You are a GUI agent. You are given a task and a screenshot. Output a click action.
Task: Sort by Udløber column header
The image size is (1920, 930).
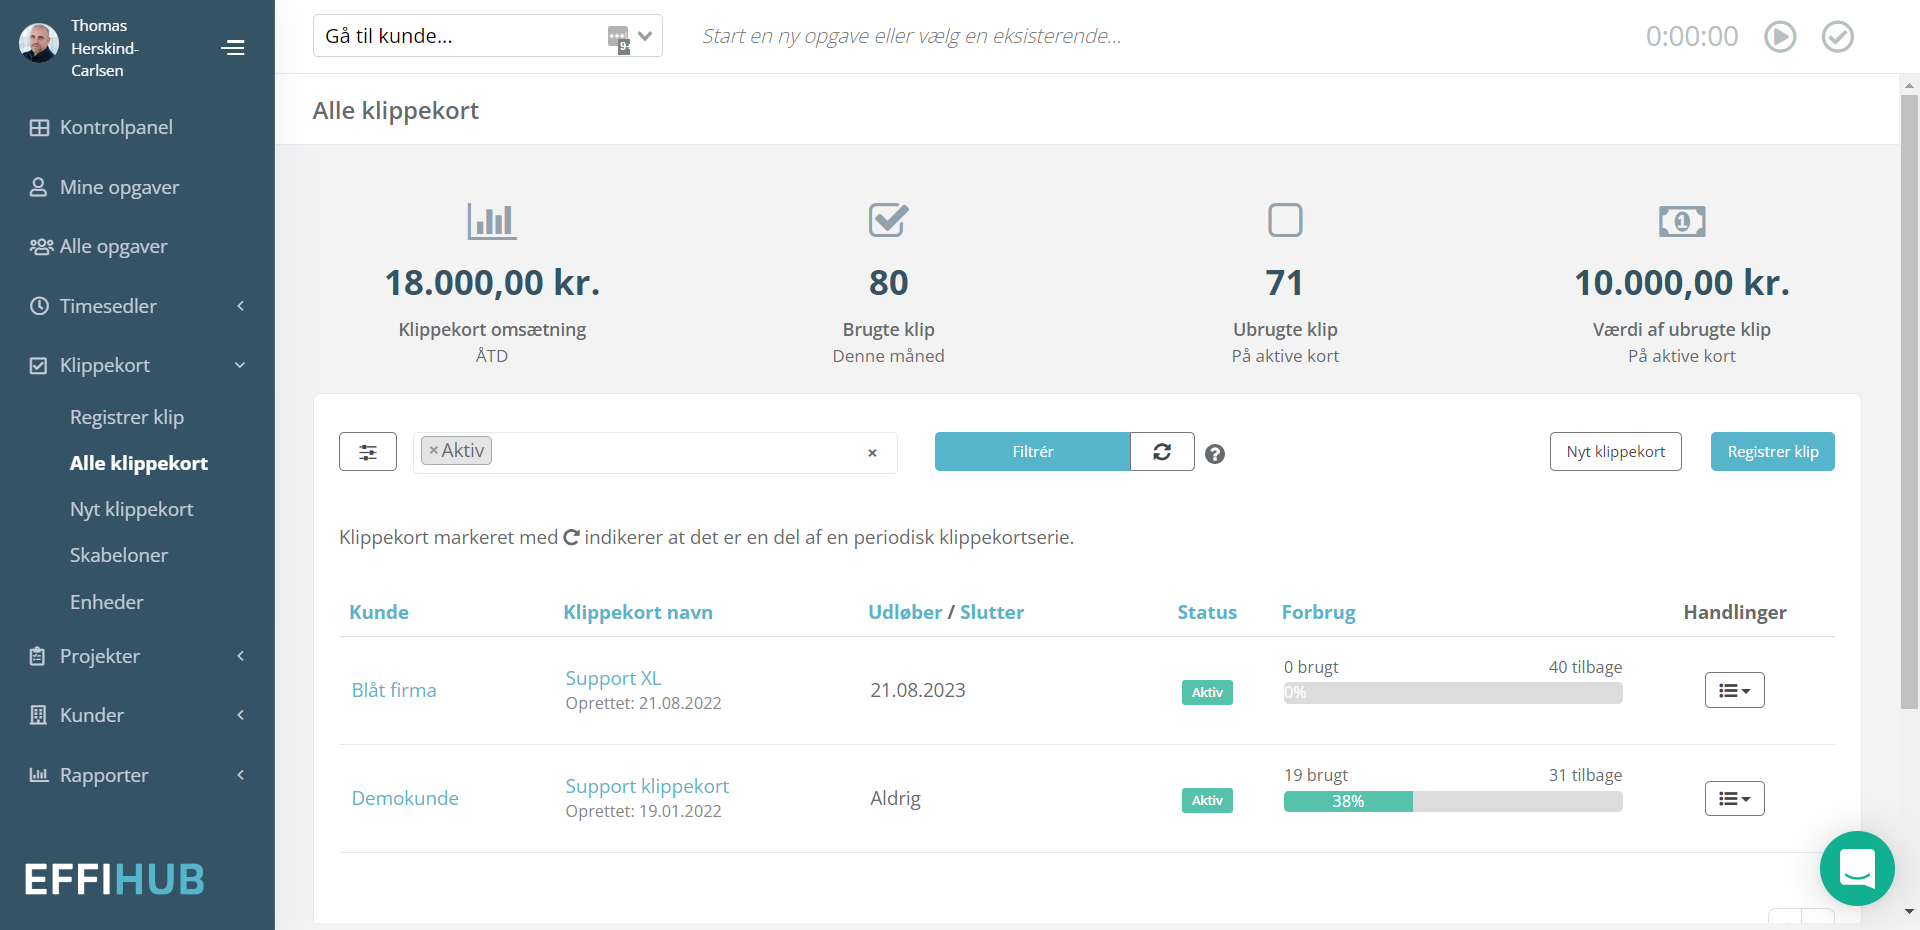point(905,612)
